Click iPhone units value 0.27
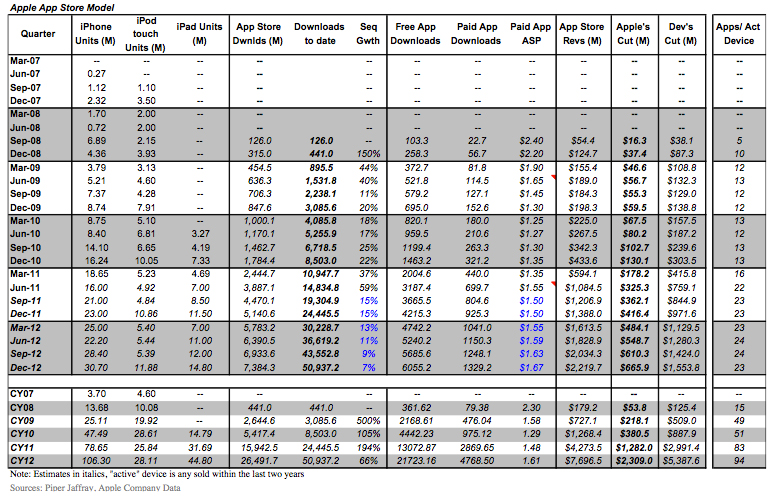Screen dimensions: 775x501 tap(96, 74)
